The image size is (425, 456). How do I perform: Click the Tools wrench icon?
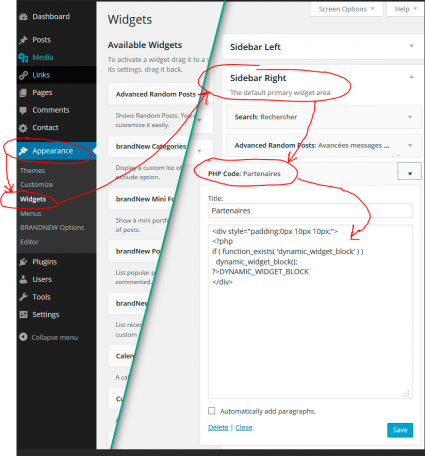[23, 297]
